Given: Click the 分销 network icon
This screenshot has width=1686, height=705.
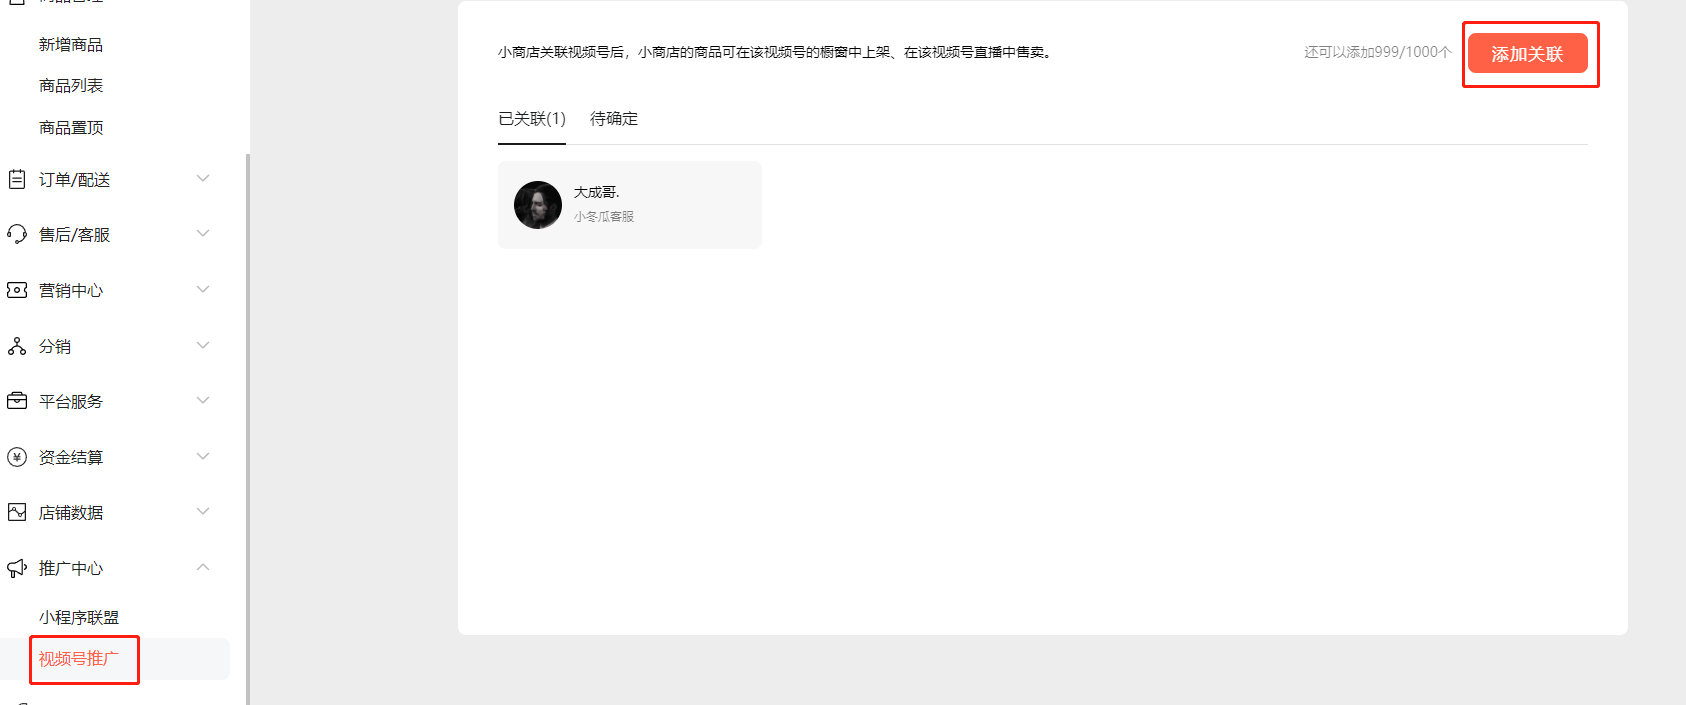Looking at the screenshot, I should 17,346.
